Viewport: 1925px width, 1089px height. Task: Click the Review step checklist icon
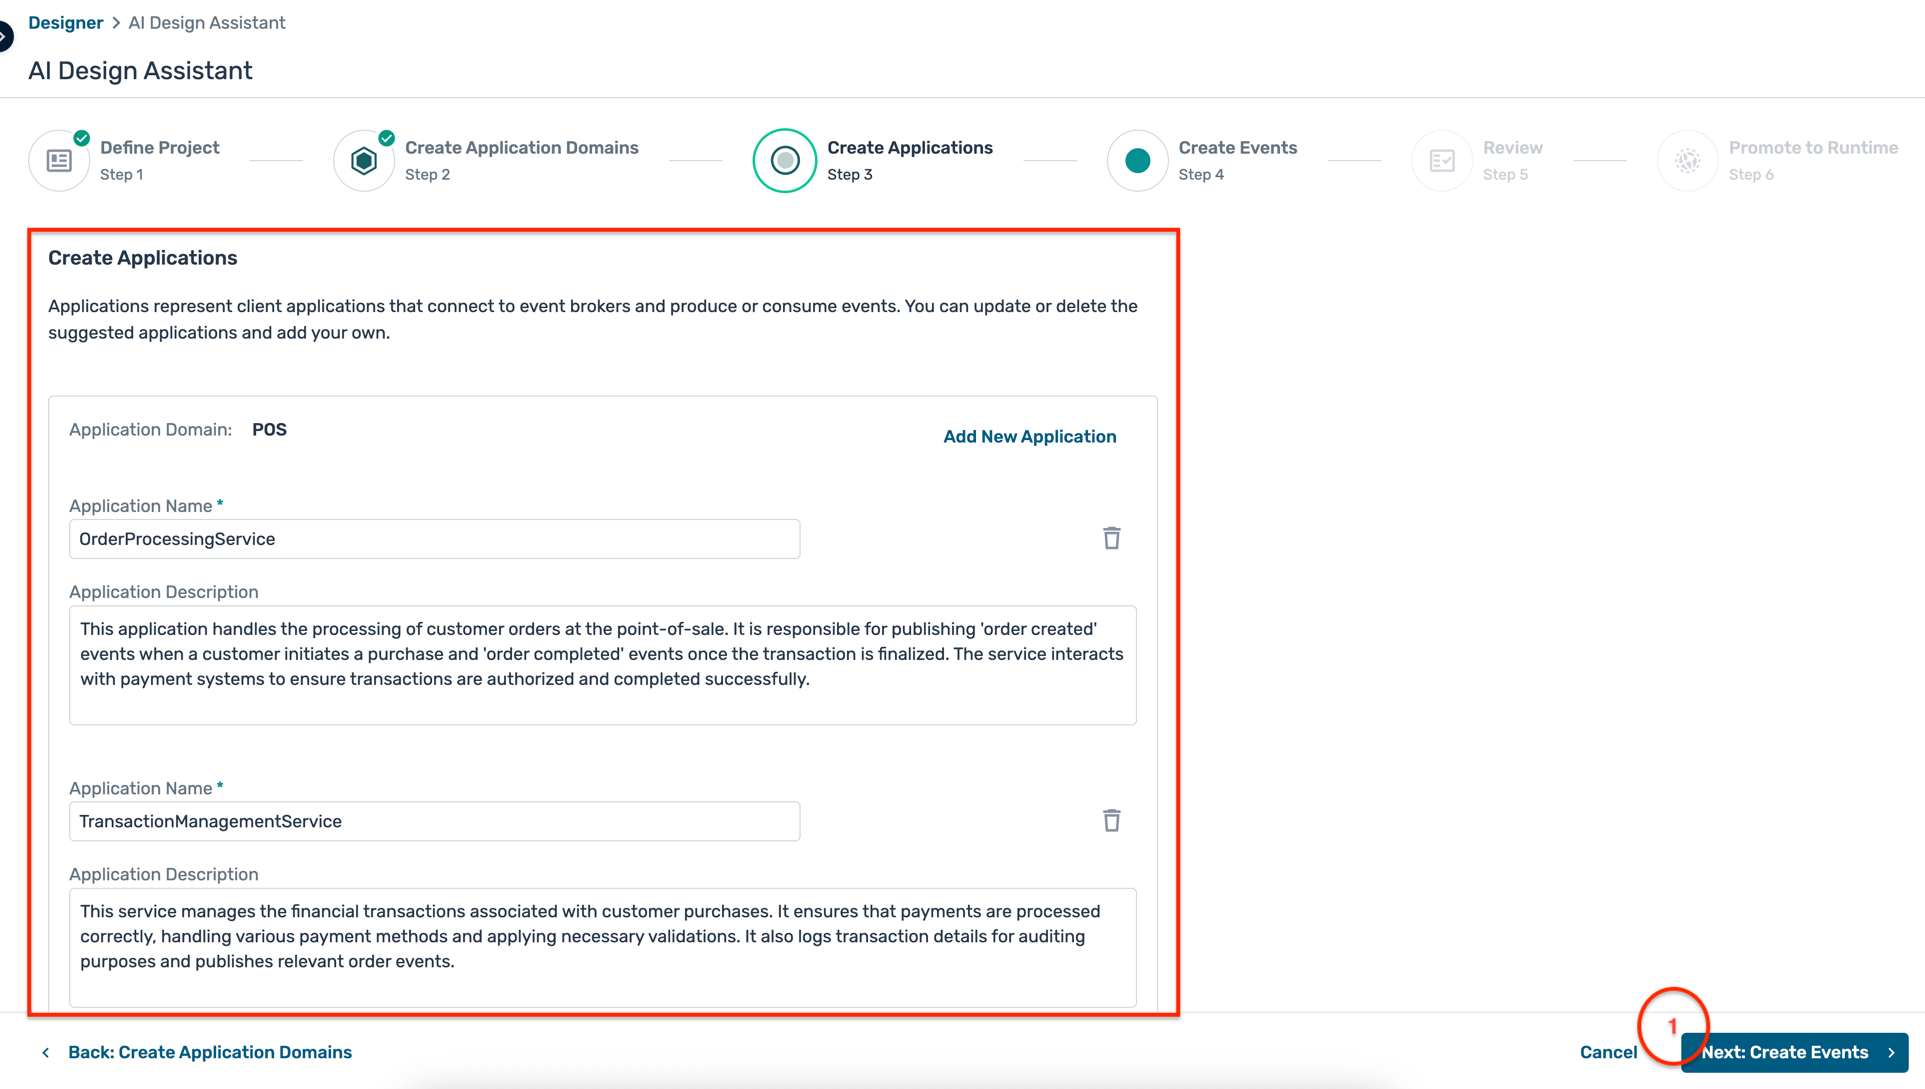(x=1442, y=160)
